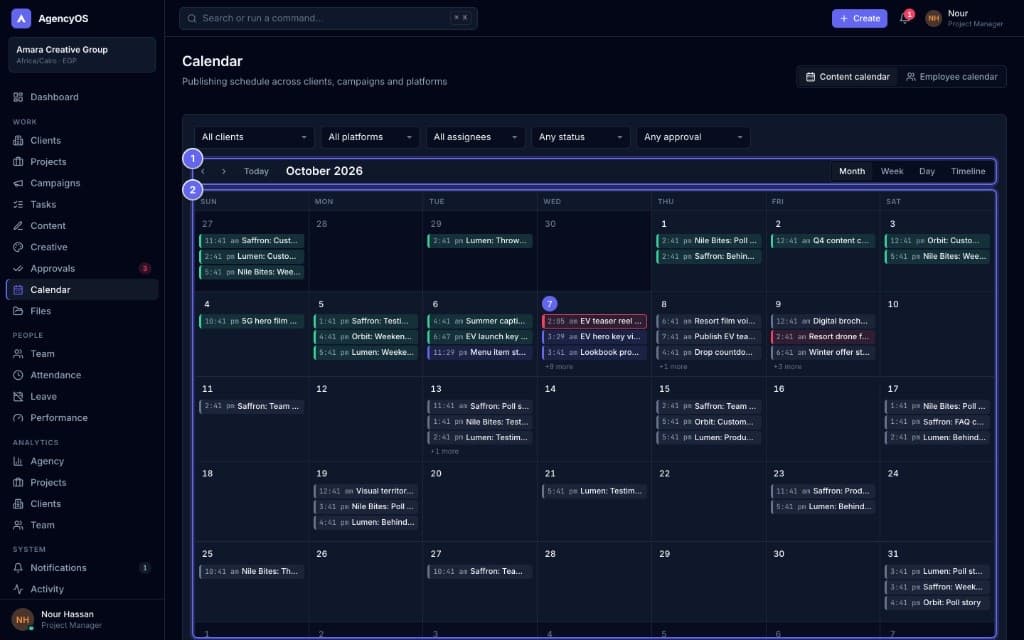Image resolution: width=1024 pixels, height=640 pixels.
Task: Open the Analytics Agency chart icon
Action: click(x=18, y=461)
